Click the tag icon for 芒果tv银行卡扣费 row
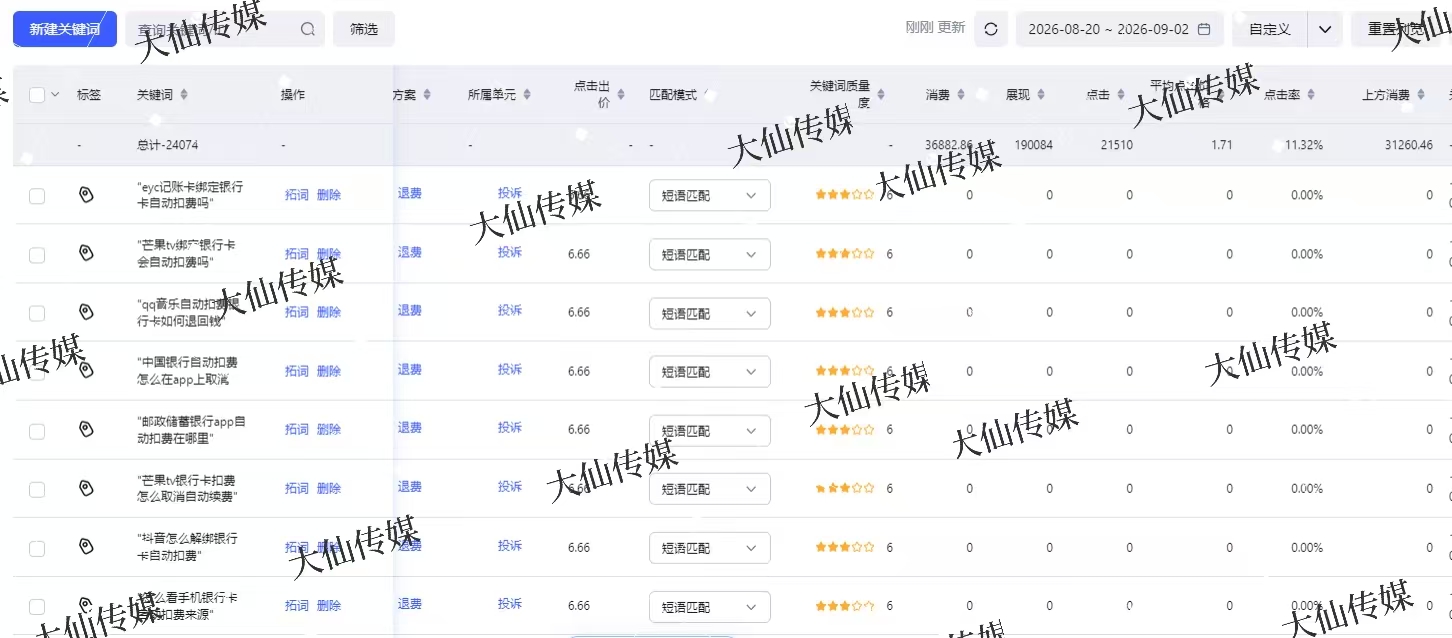Viewport: 1452px width, 638px height. [86, 488]
